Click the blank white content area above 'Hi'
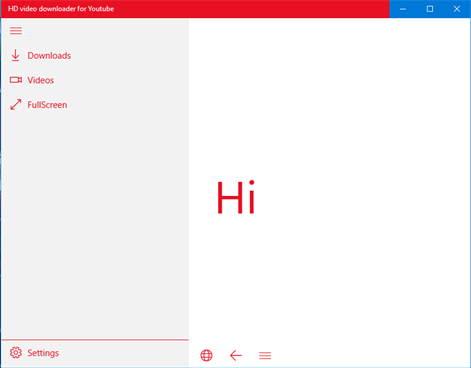This screenshot has width=471, height=368. point(329,97)
